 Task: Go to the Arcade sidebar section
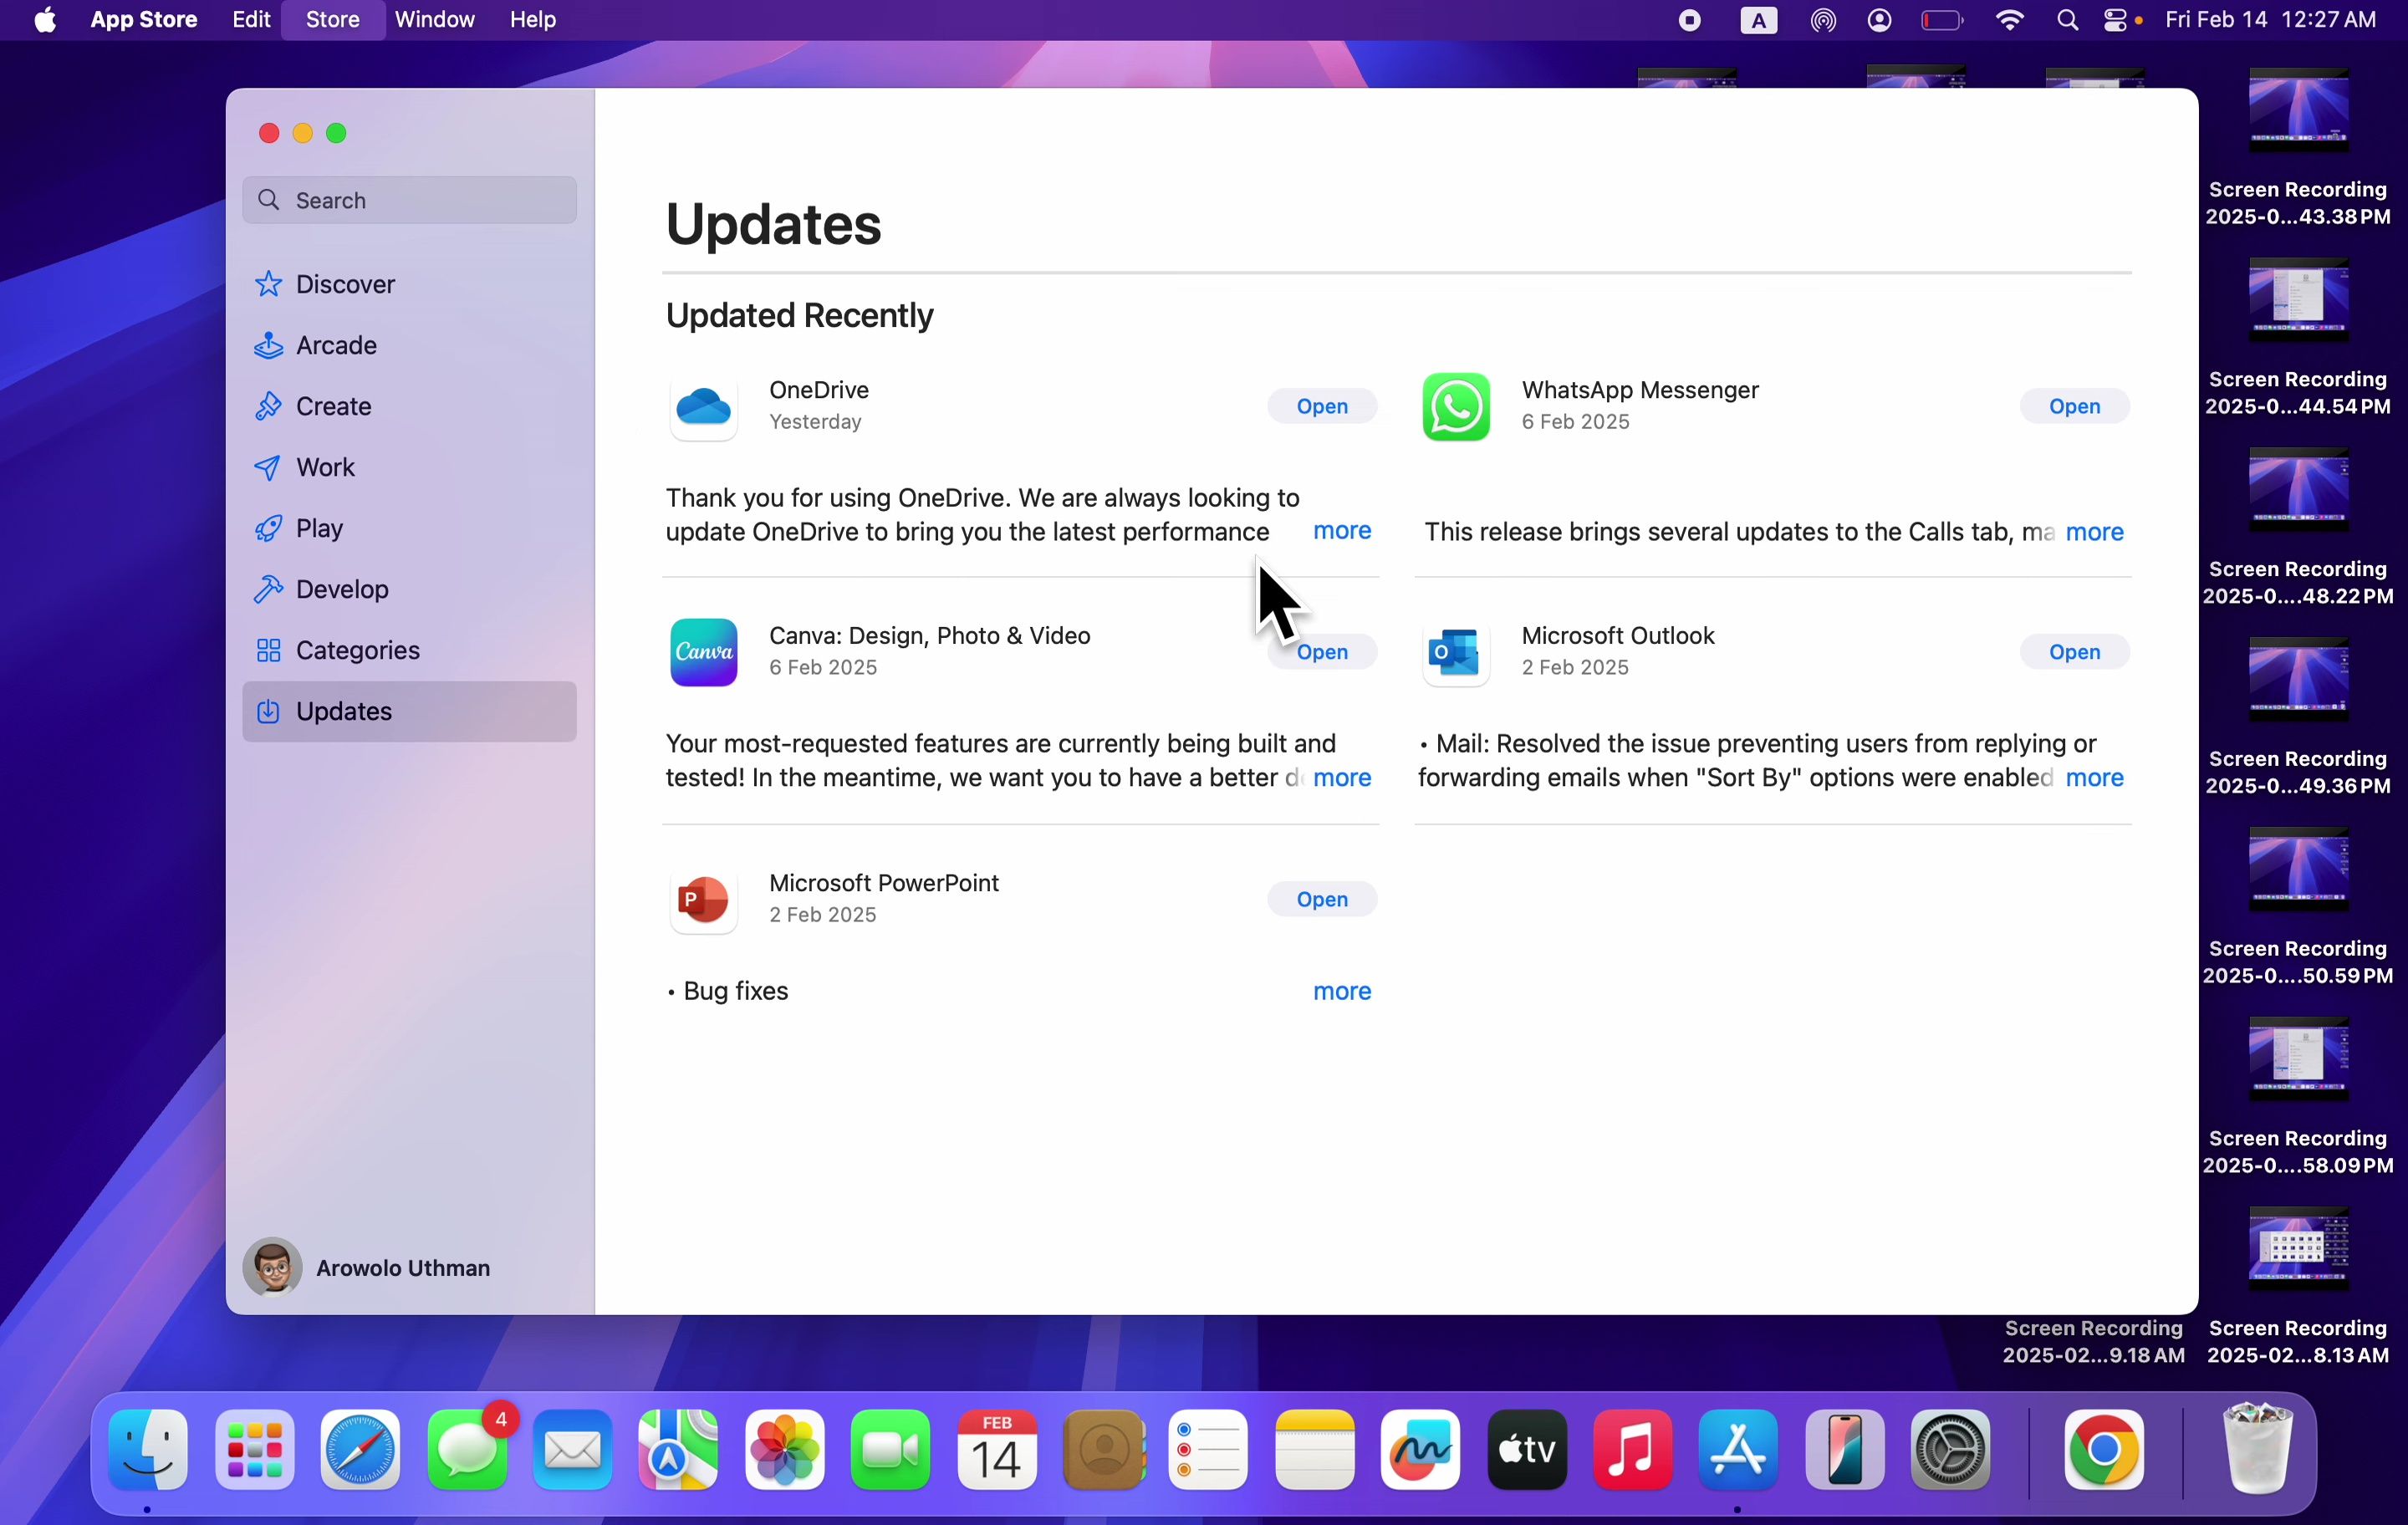[x=409, y=345]
